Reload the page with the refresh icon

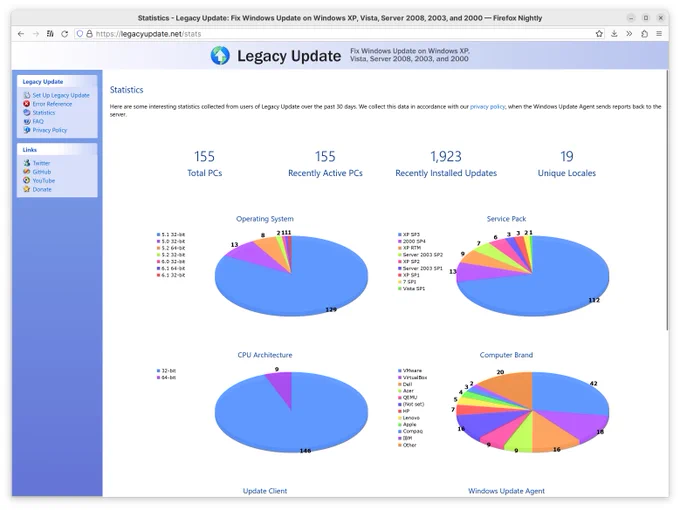65,33
